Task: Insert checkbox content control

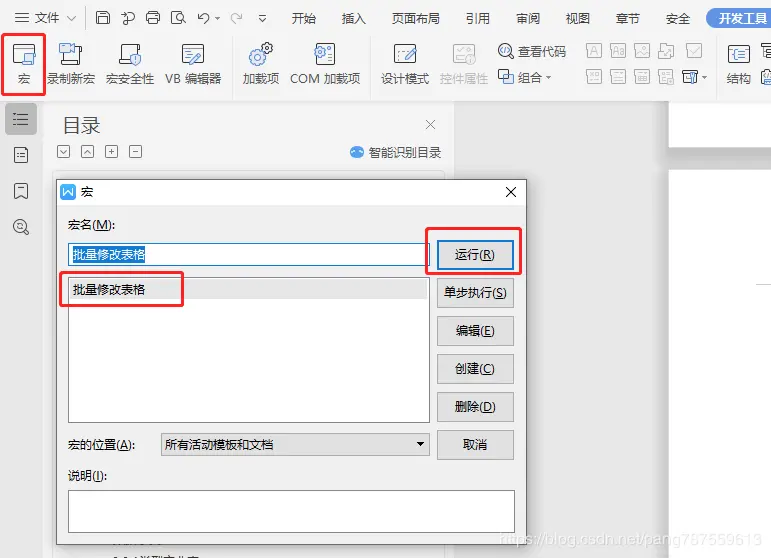Action: [694, 51]
